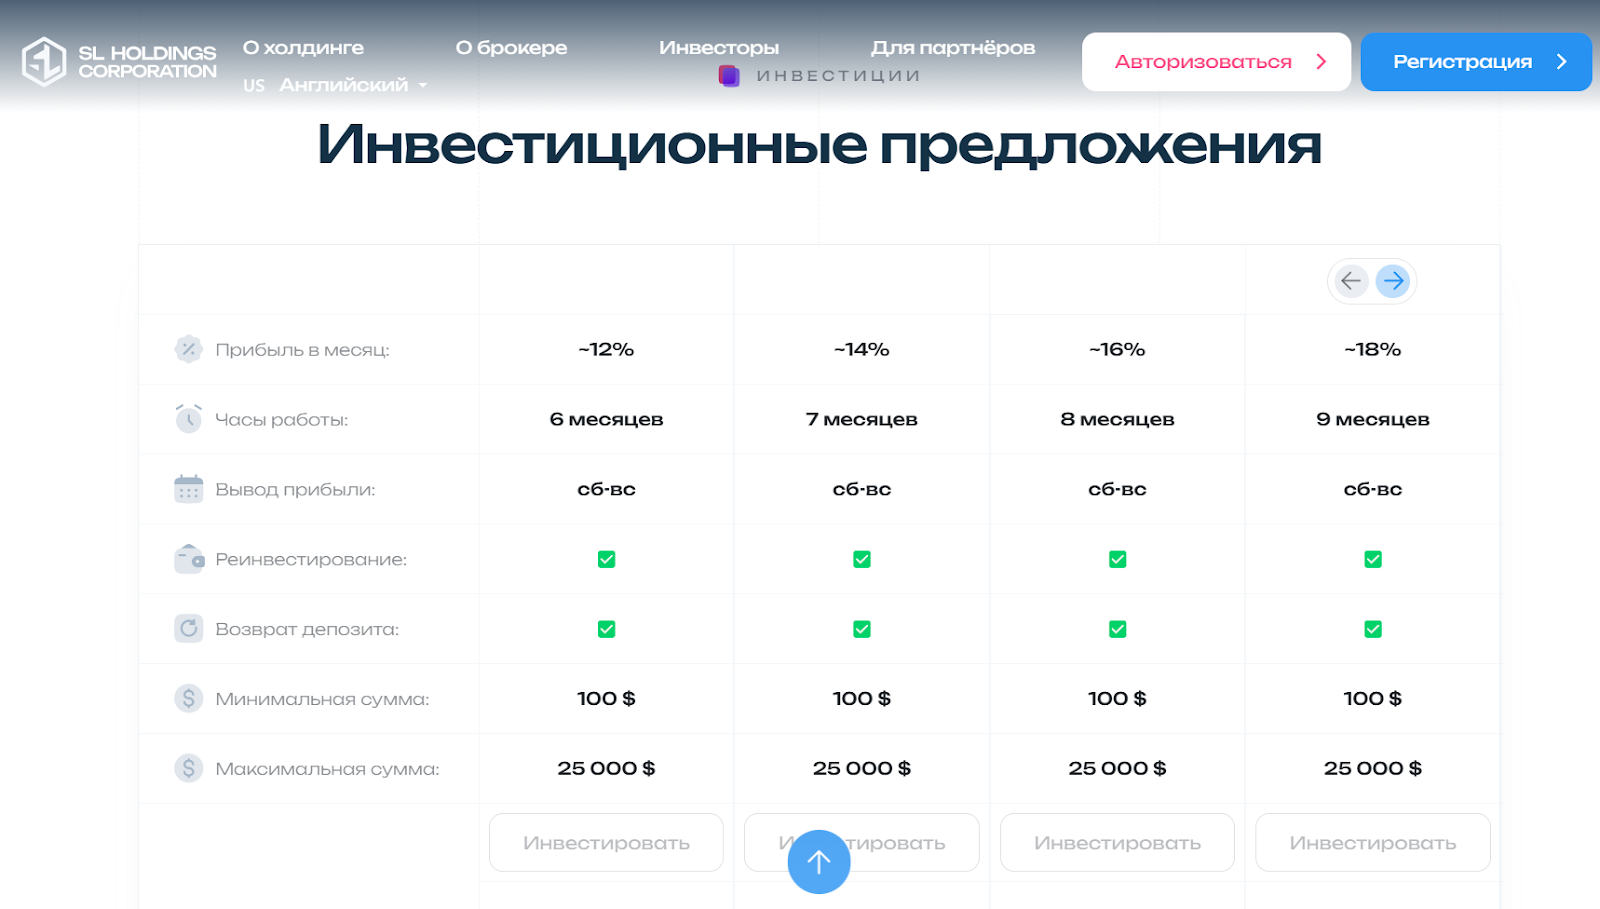Click the Возврат депозита label

point(307,630)
